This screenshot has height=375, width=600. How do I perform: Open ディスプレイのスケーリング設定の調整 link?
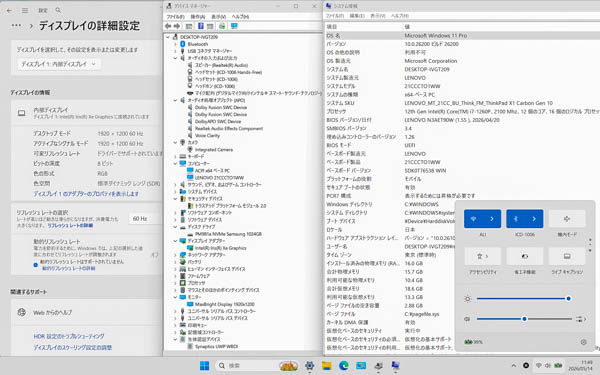click(73, 348)
